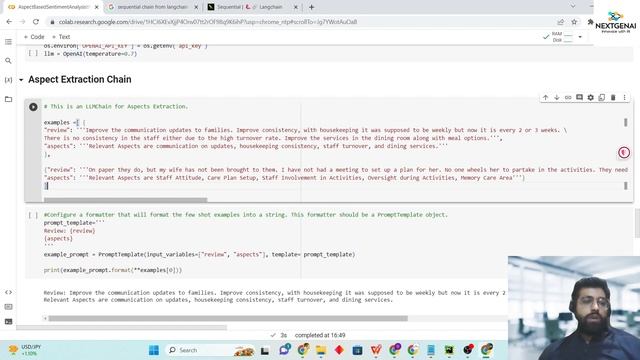Run the llm OpenAI temperature cell
The width and height of the screenshot is (640, 360).
point(33,53)
